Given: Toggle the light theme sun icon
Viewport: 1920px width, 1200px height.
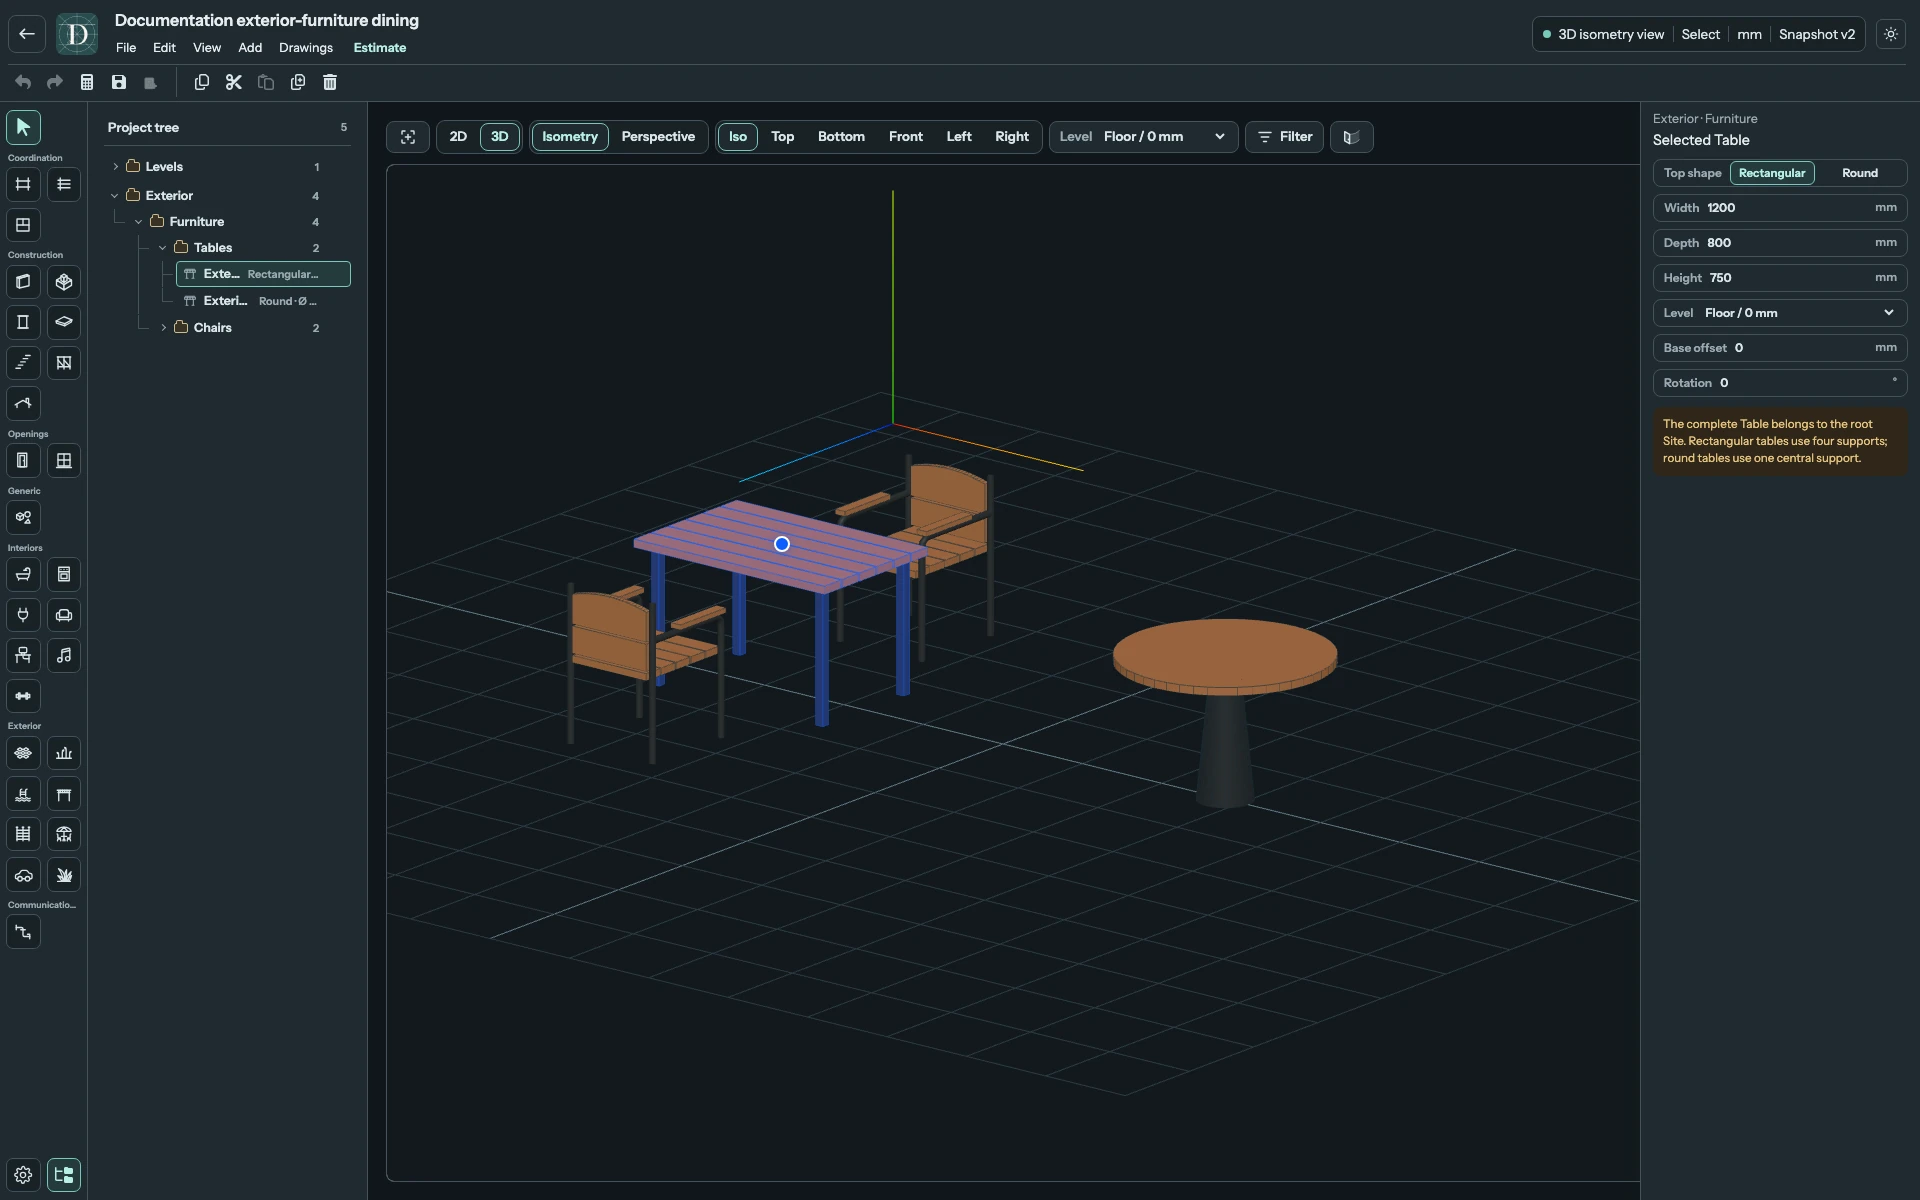Looking at the screenshot, I should (x=1891, y=34).
